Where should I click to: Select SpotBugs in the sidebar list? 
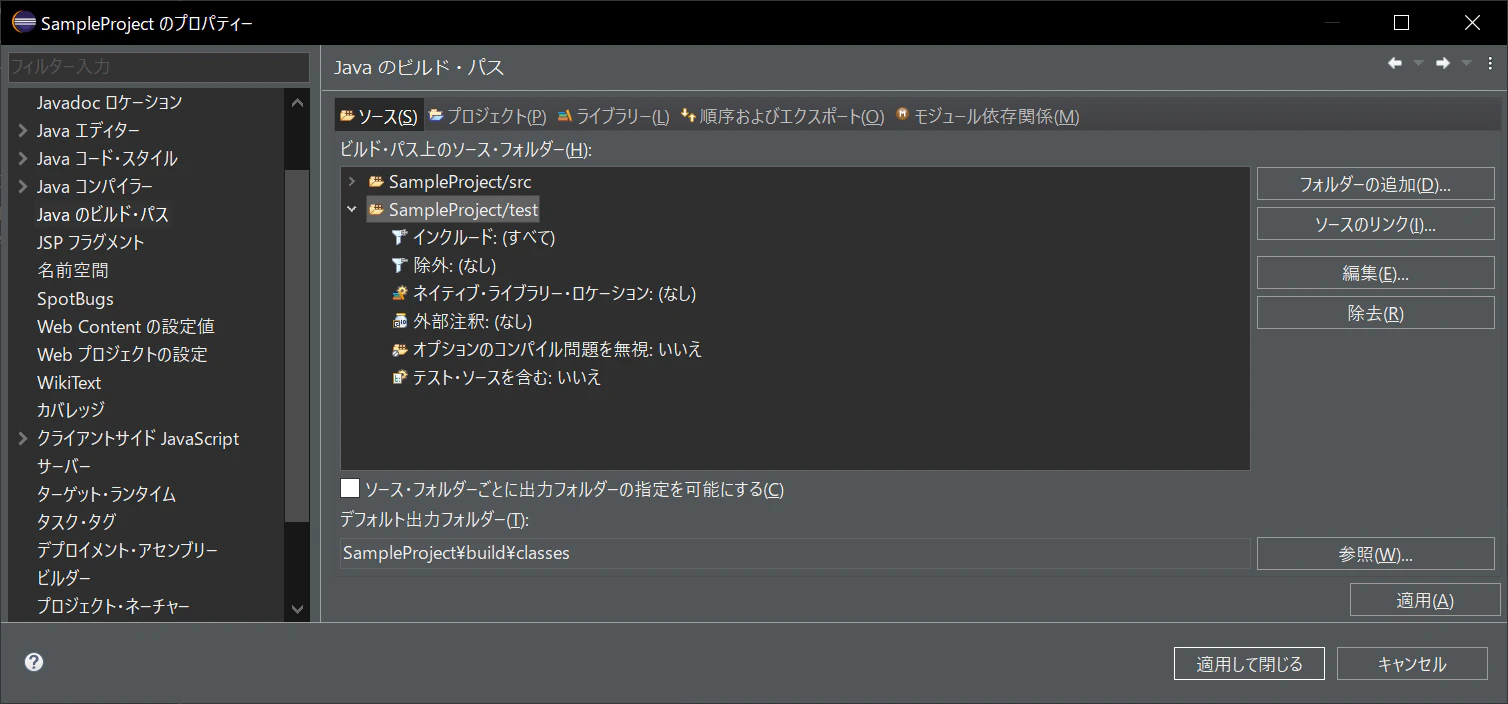tap(75, 298)
